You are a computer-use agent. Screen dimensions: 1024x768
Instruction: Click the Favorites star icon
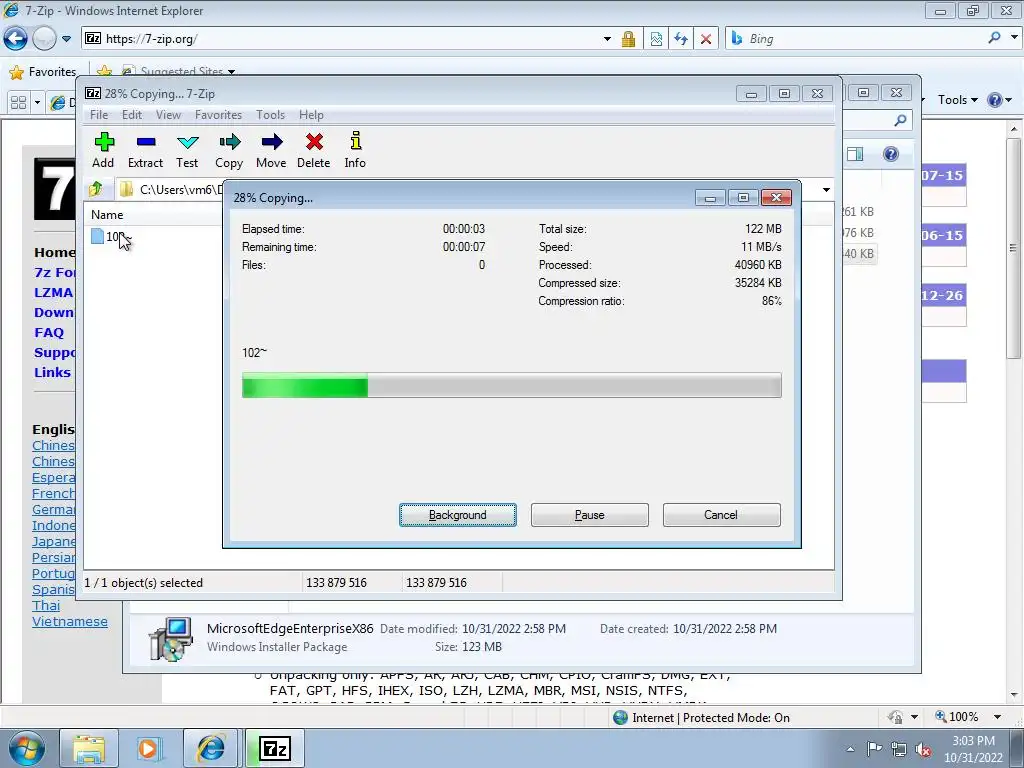16,72
